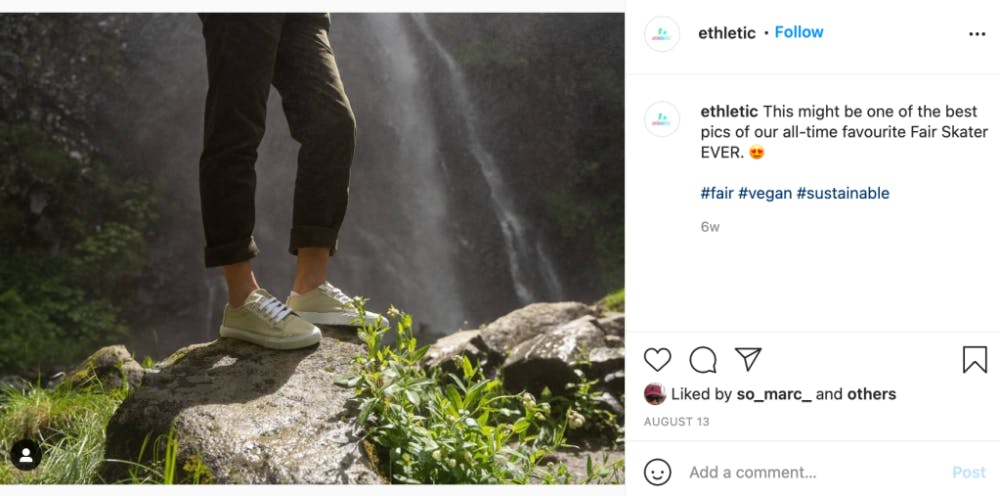The image size is (1000, 496).
Task: Click ethletic avatar beside the caption
Action: click(662, 119)
